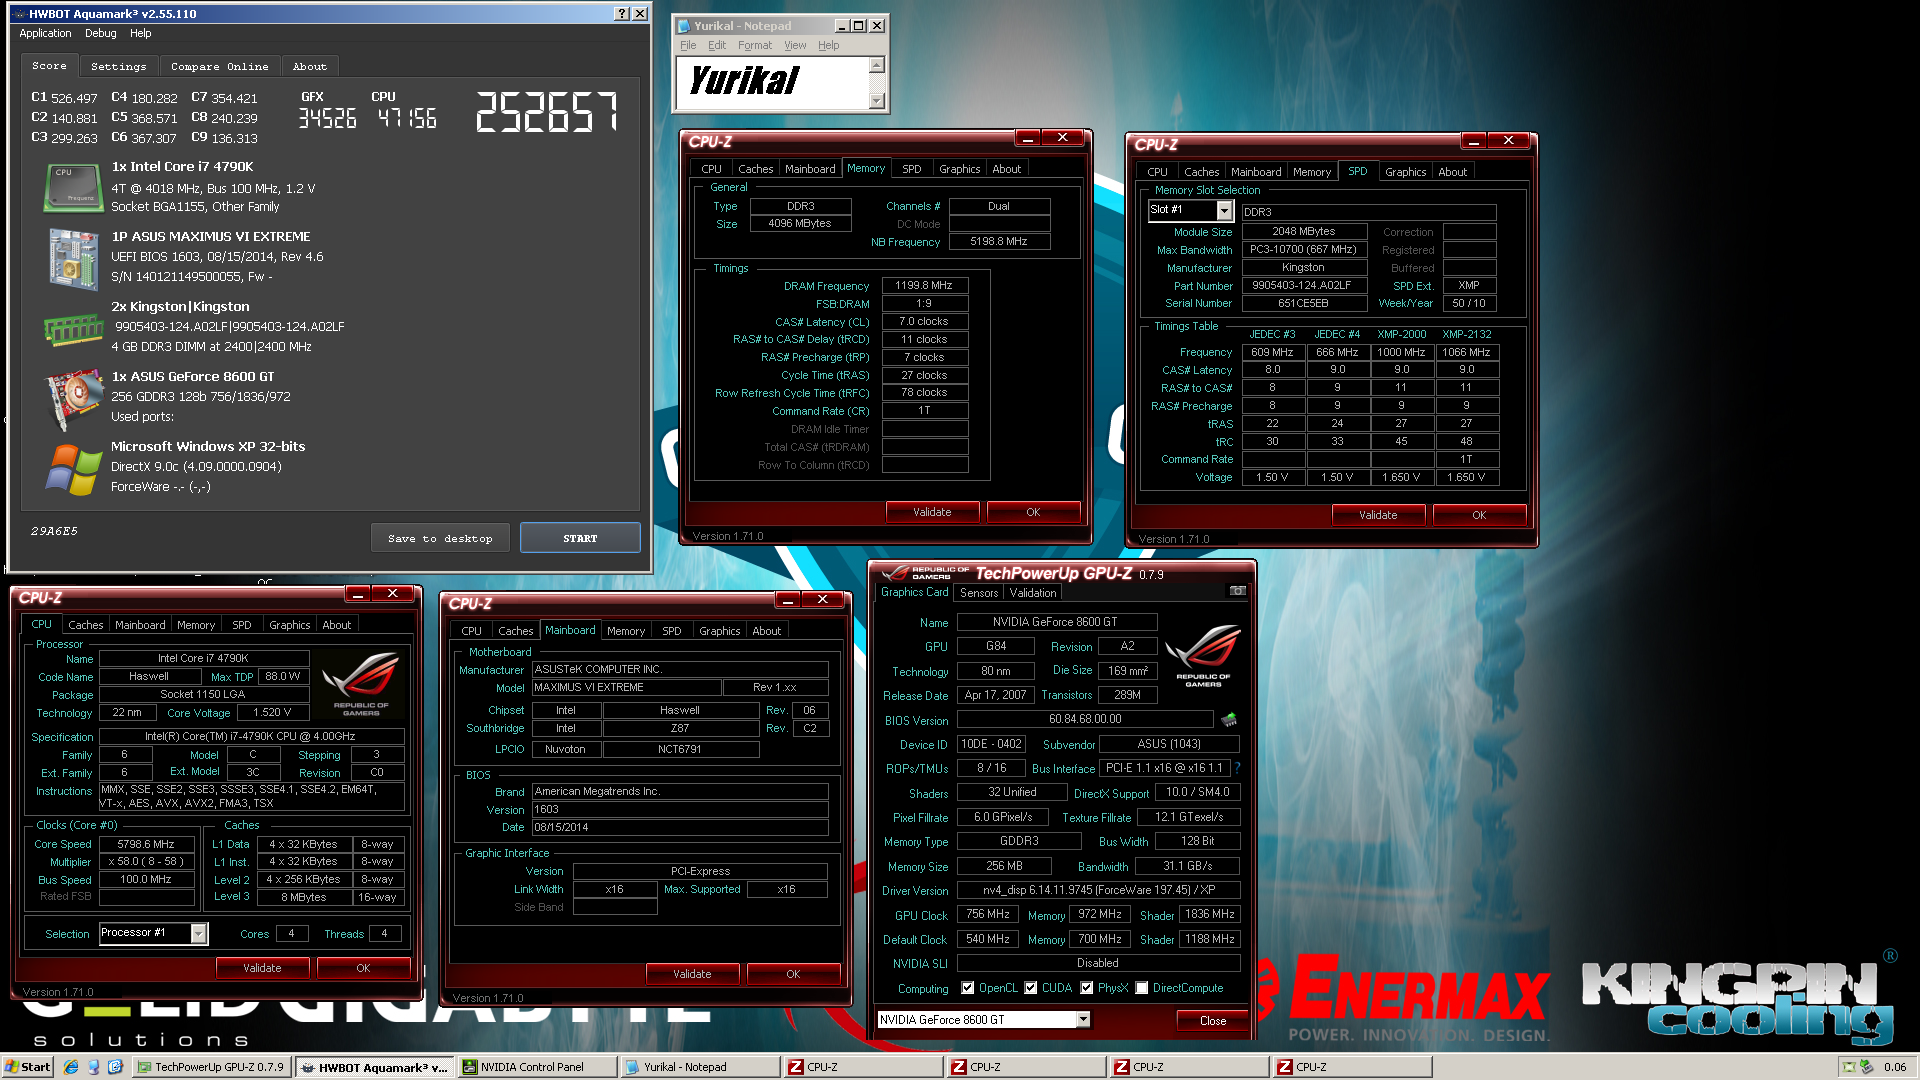
Task: Click OK in the CPU-Z CPU window
Action: [363, 968]
